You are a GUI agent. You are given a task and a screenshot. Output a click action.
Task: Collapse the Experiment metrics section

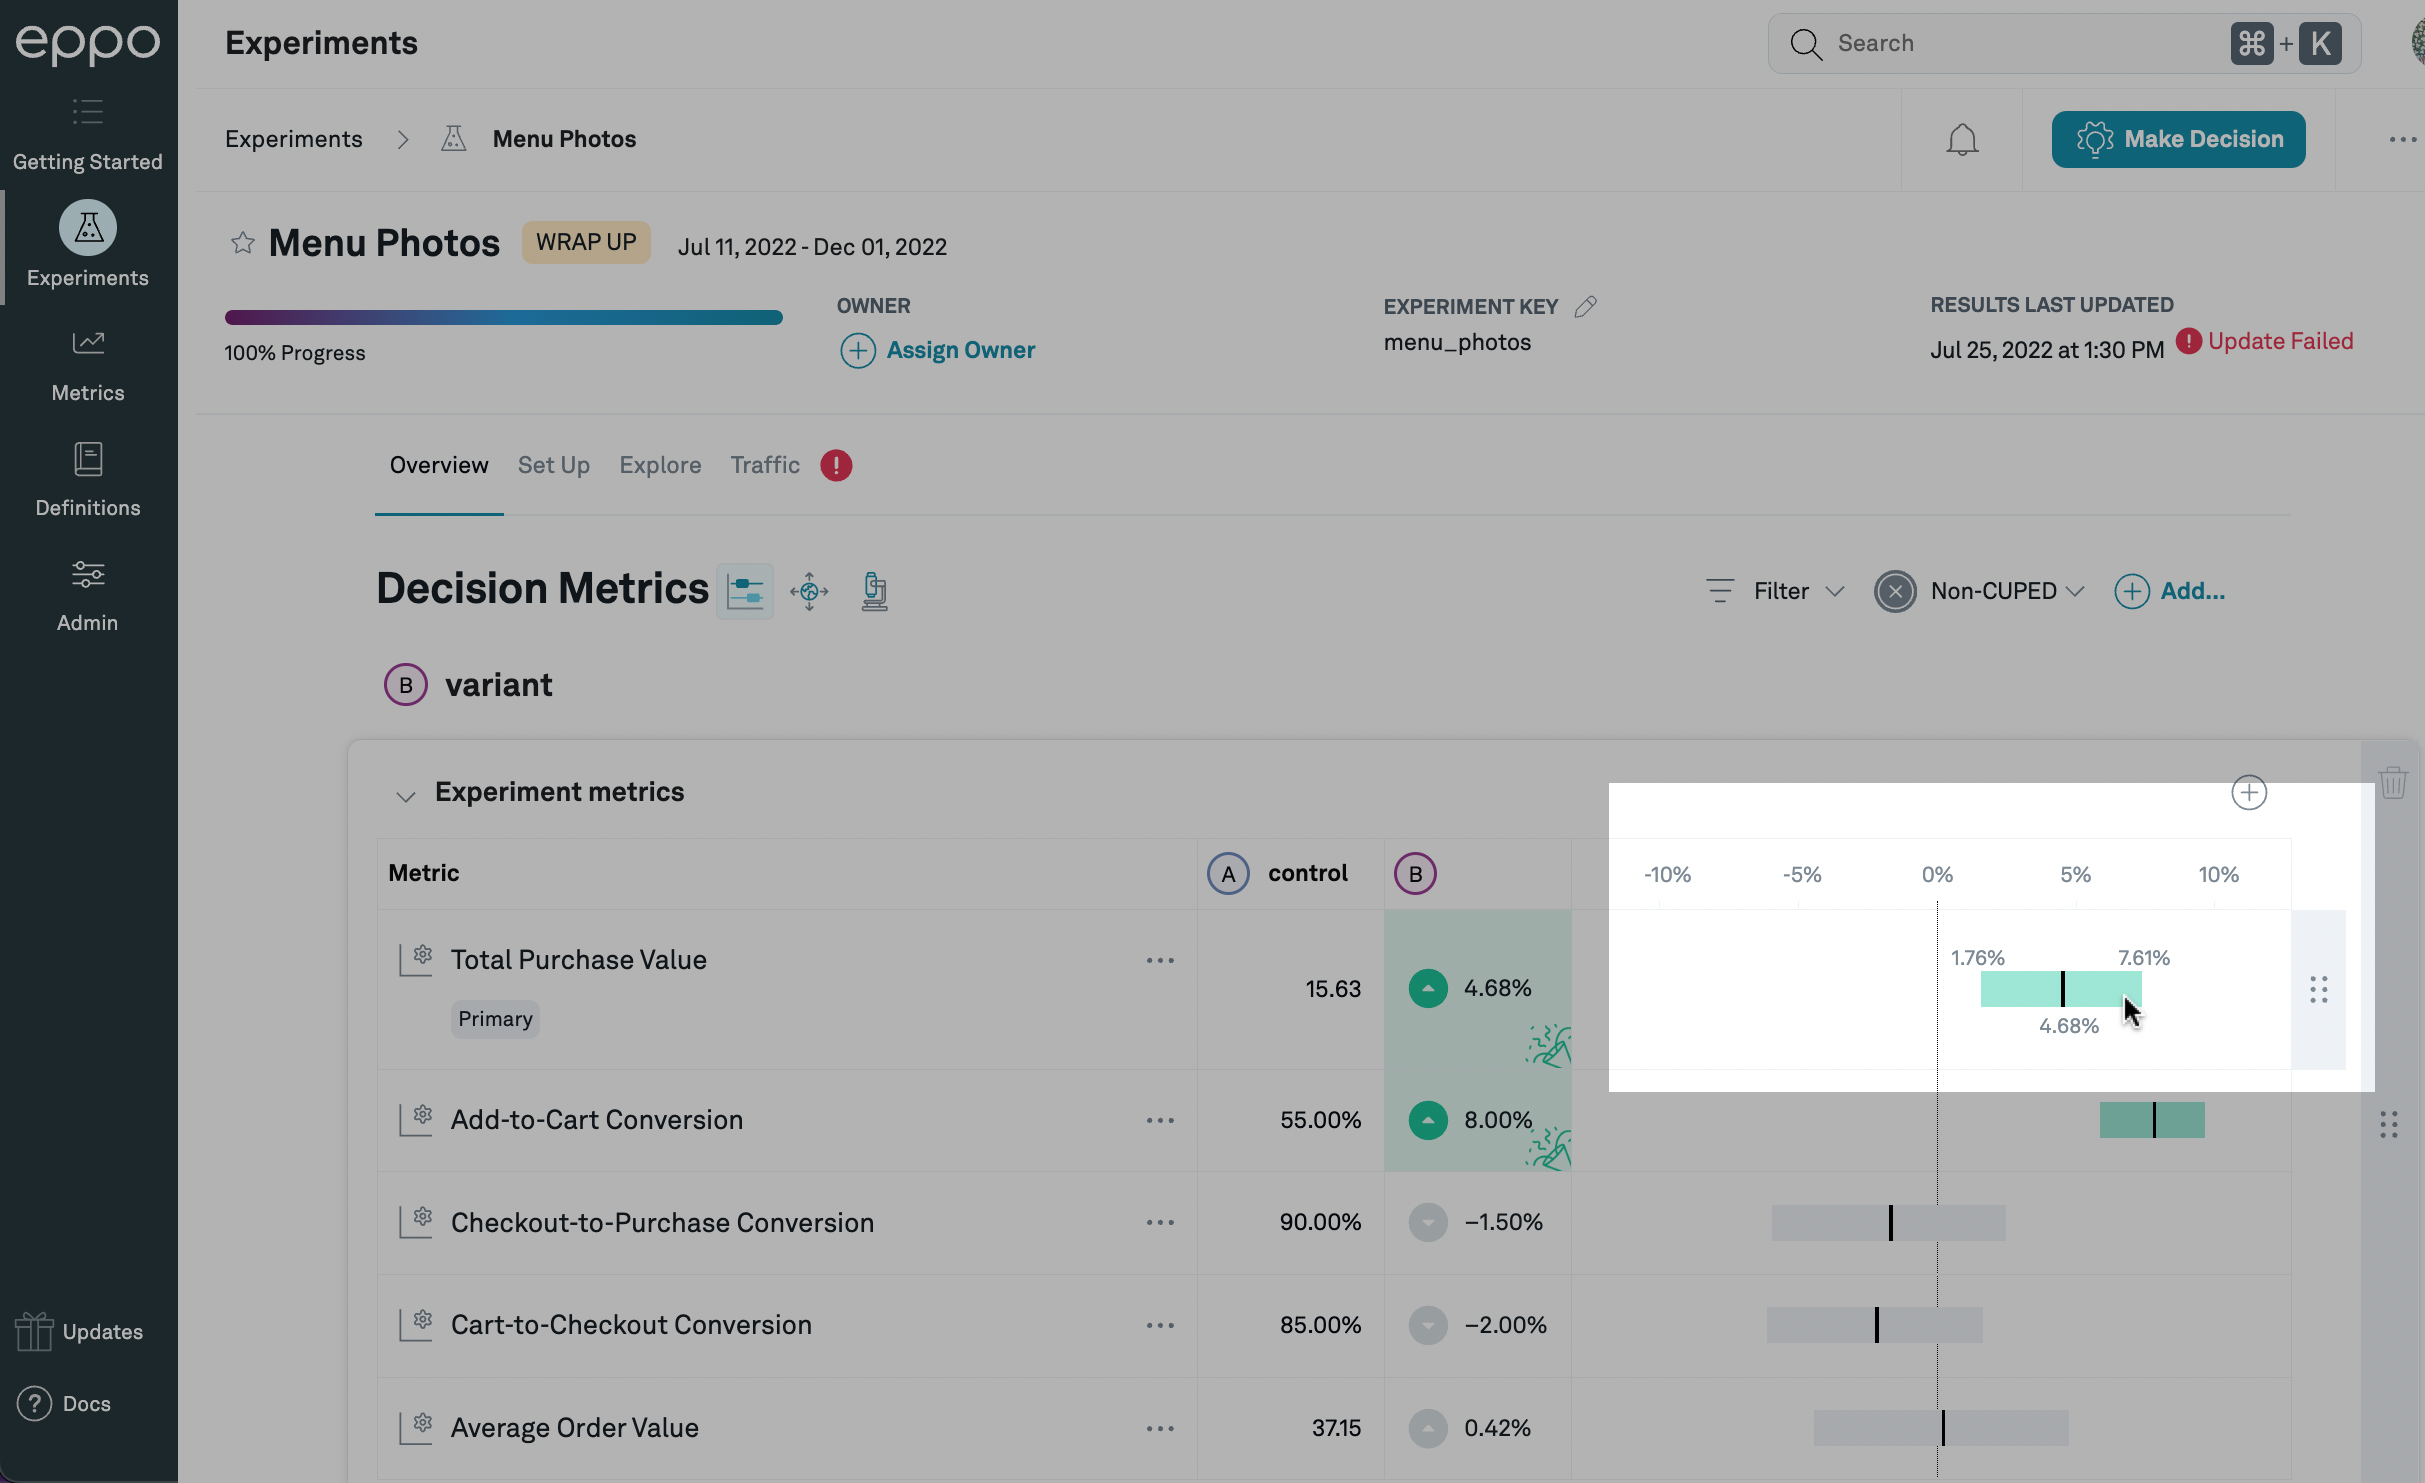[405, 796]
